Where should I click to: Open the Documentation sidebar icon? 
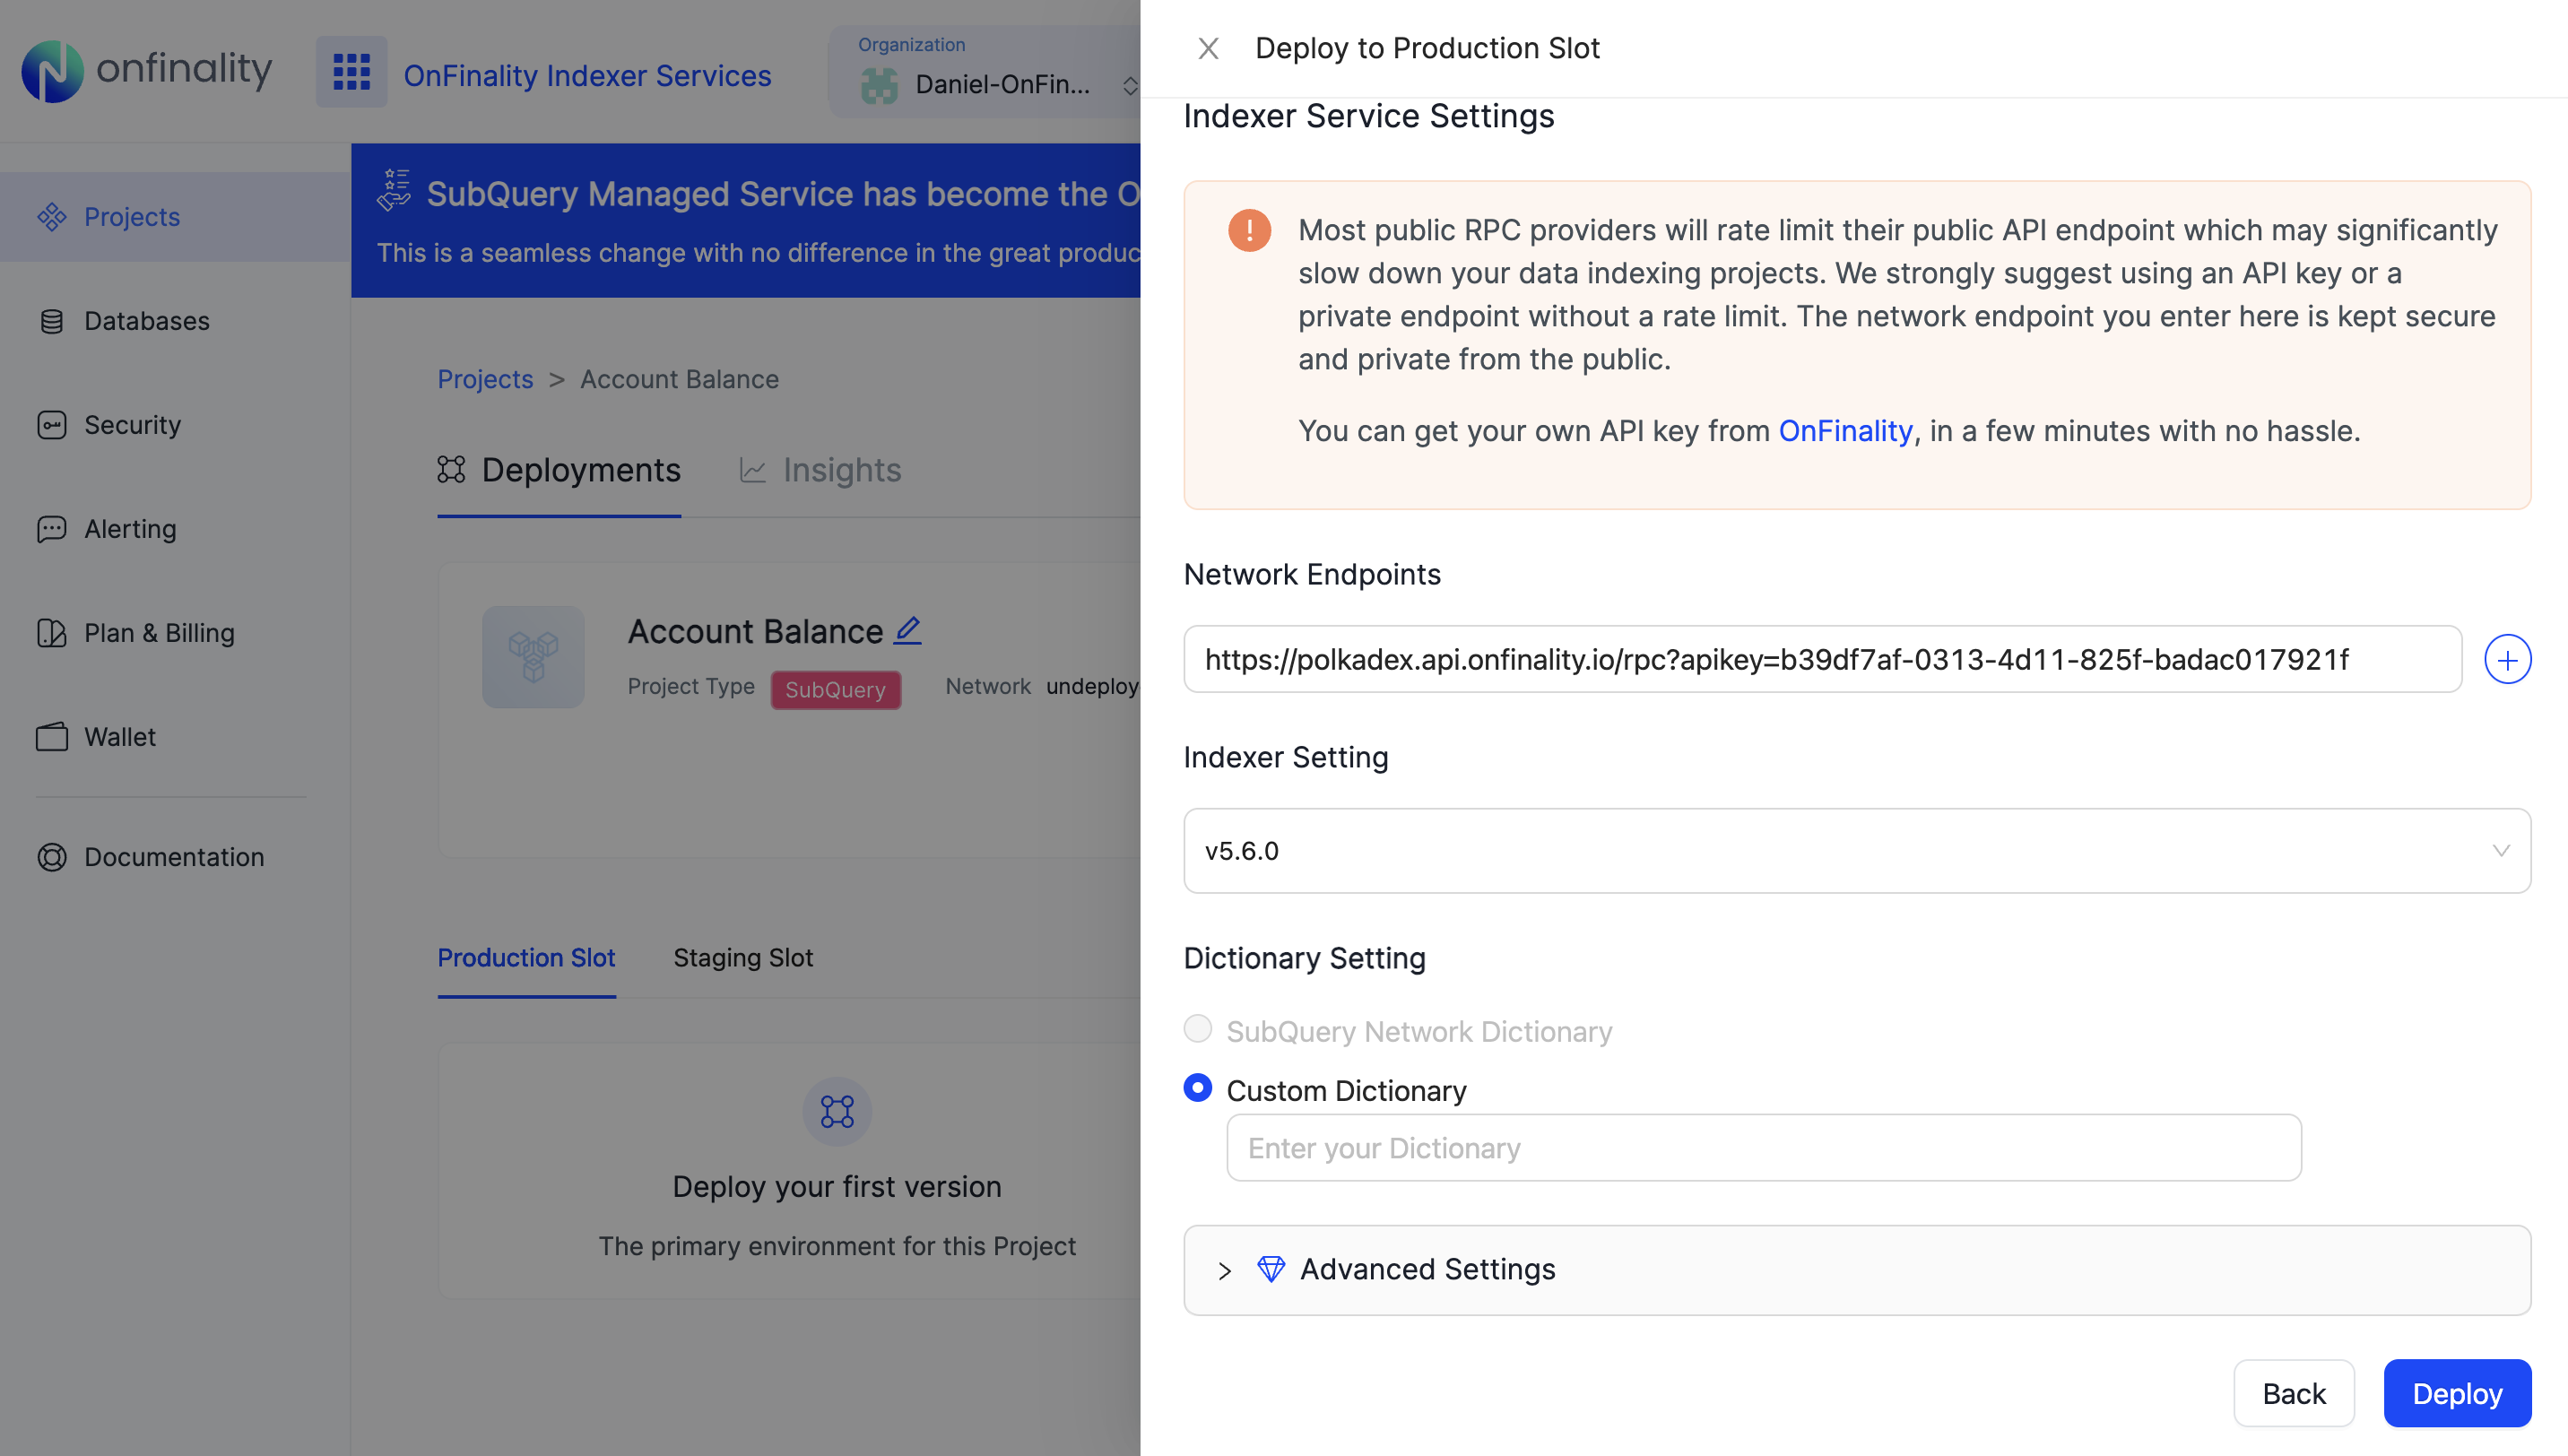click(52, 857)
